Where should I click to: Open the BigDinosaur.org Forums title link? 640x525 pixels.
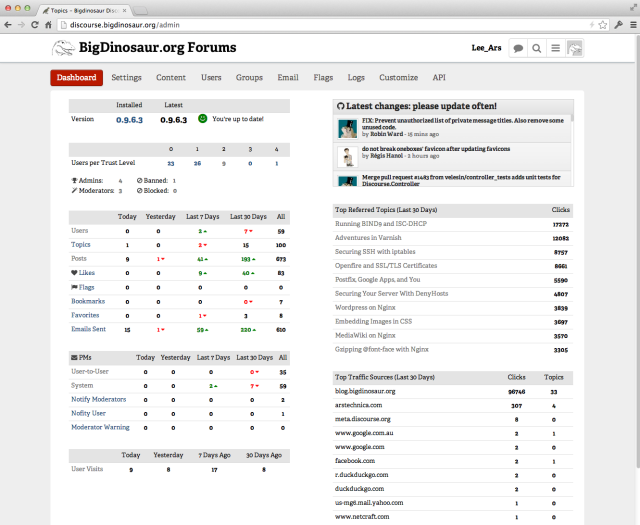(x=158, y=47)
